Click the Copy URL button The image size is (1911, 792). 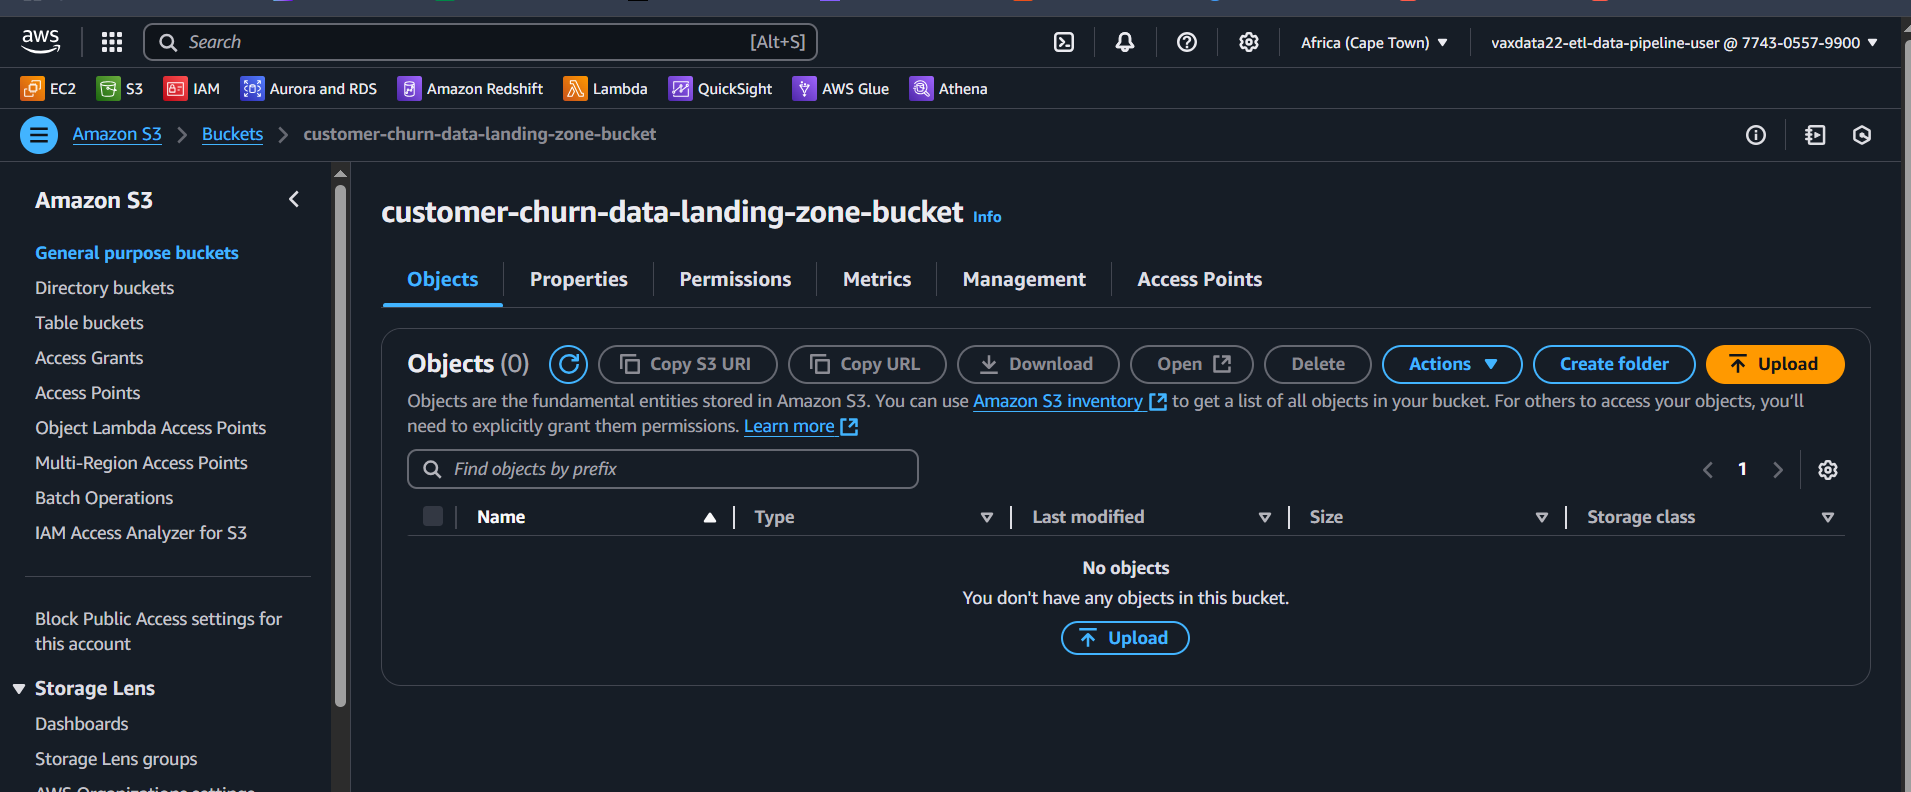867,364
